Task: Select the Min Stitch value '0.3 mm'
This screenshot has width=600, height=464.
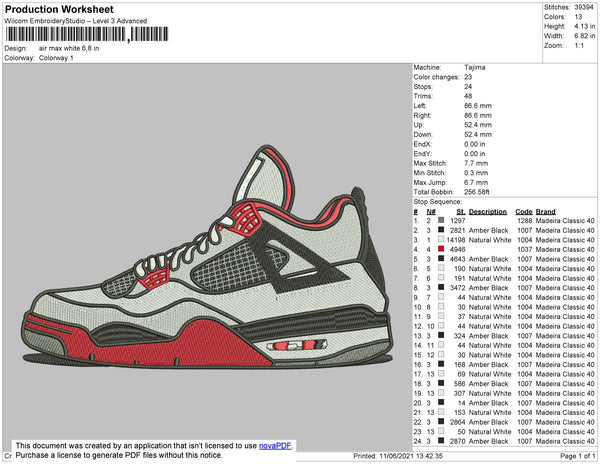Action: point(476,173)
